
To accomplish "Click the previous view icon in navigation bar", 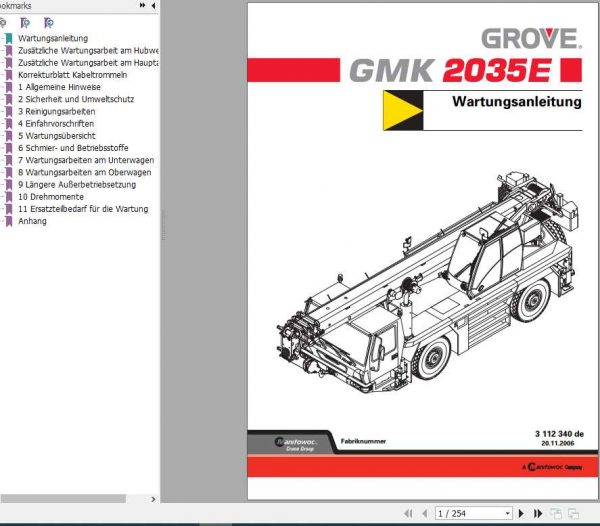I will [x=555, y=513].
